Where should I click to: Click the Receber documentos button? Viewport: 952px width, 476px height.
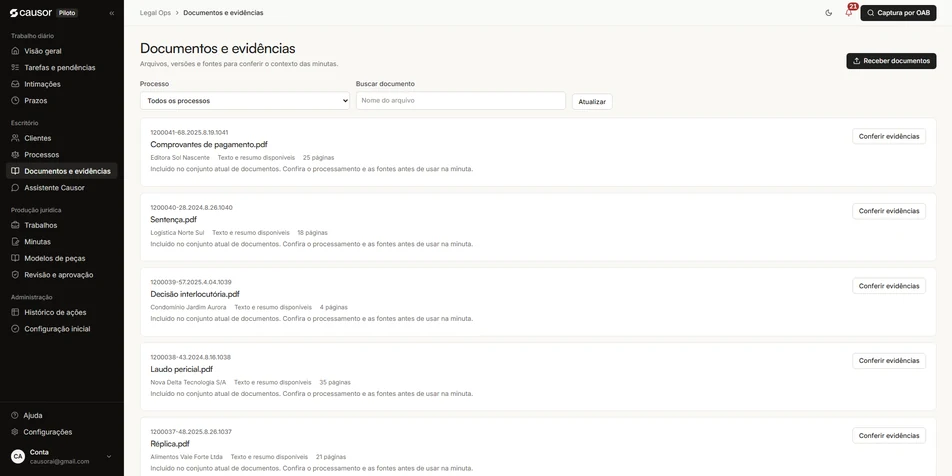[x=891, y=61]
